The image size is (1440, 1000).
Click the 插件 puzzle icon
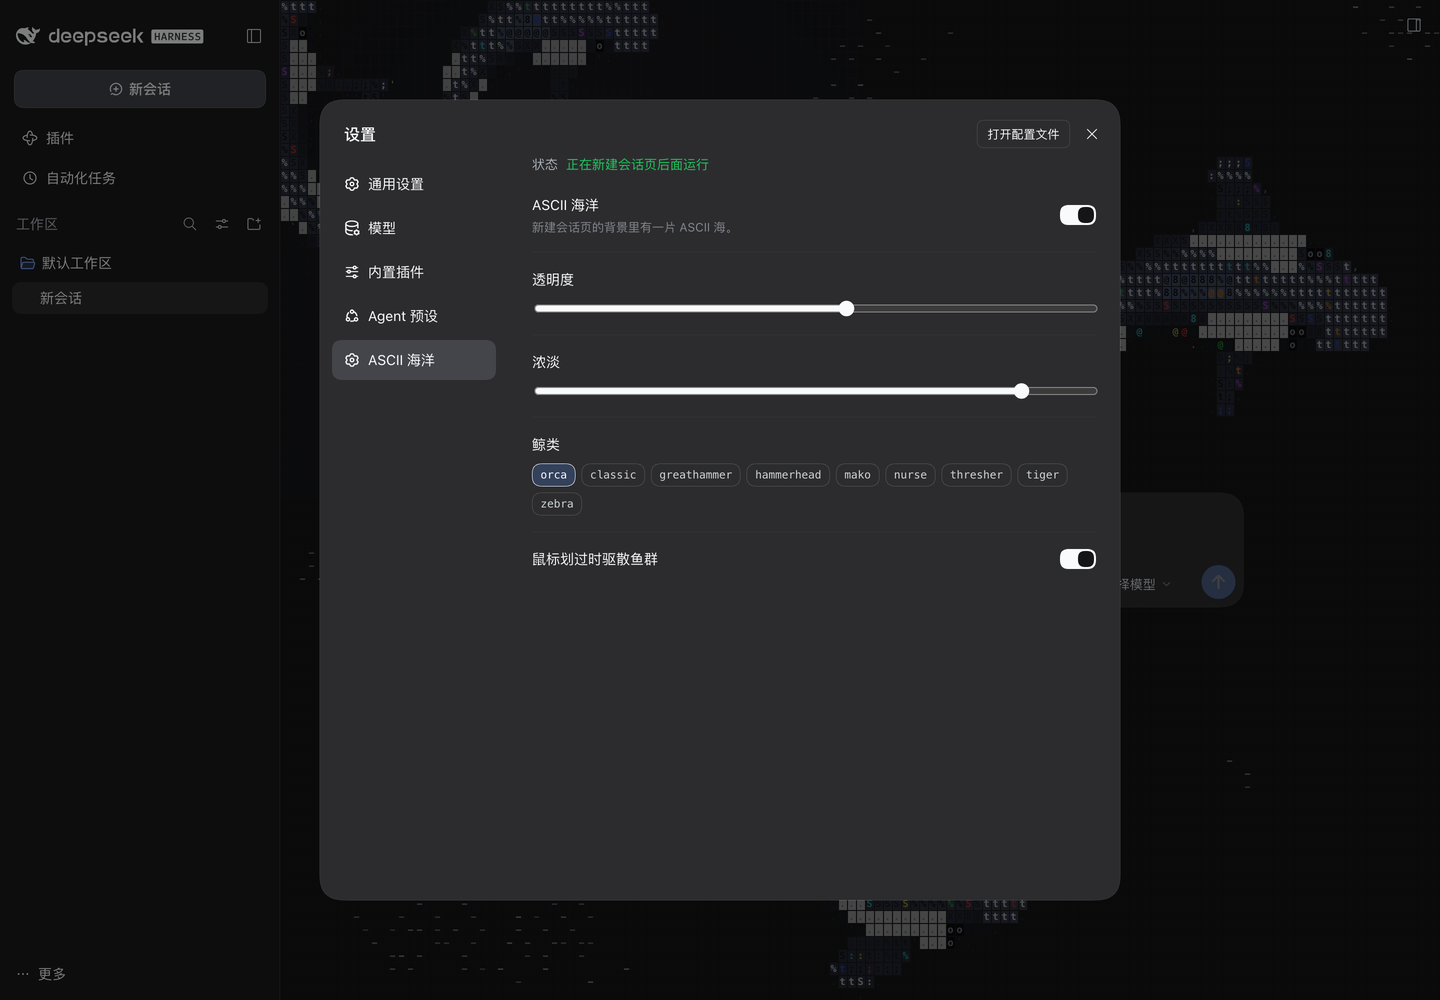[30, 138]
